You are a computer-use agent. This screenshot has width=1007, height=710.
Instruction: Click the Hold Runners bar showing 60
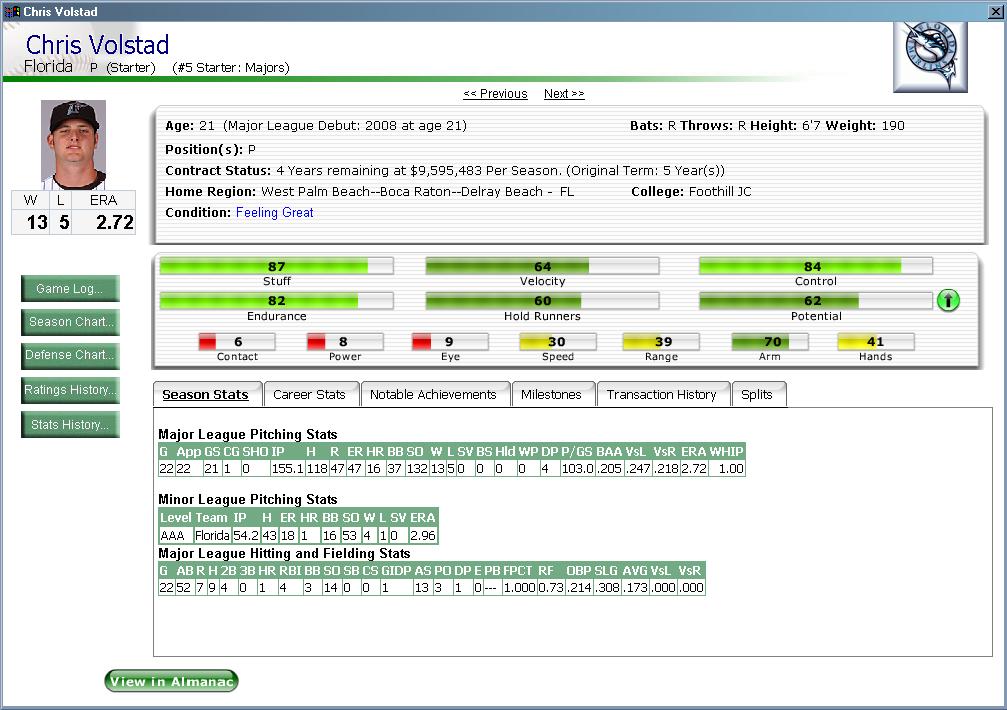[x=542, y=300]
